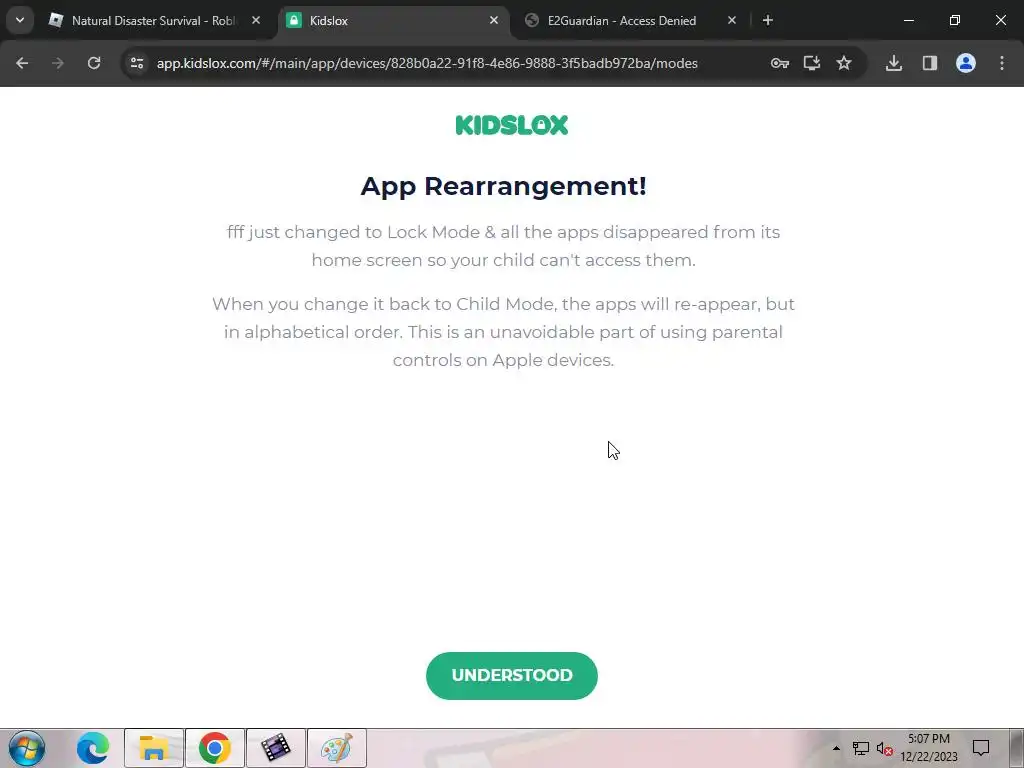Open video editor taskbar icon

[276, 748]
